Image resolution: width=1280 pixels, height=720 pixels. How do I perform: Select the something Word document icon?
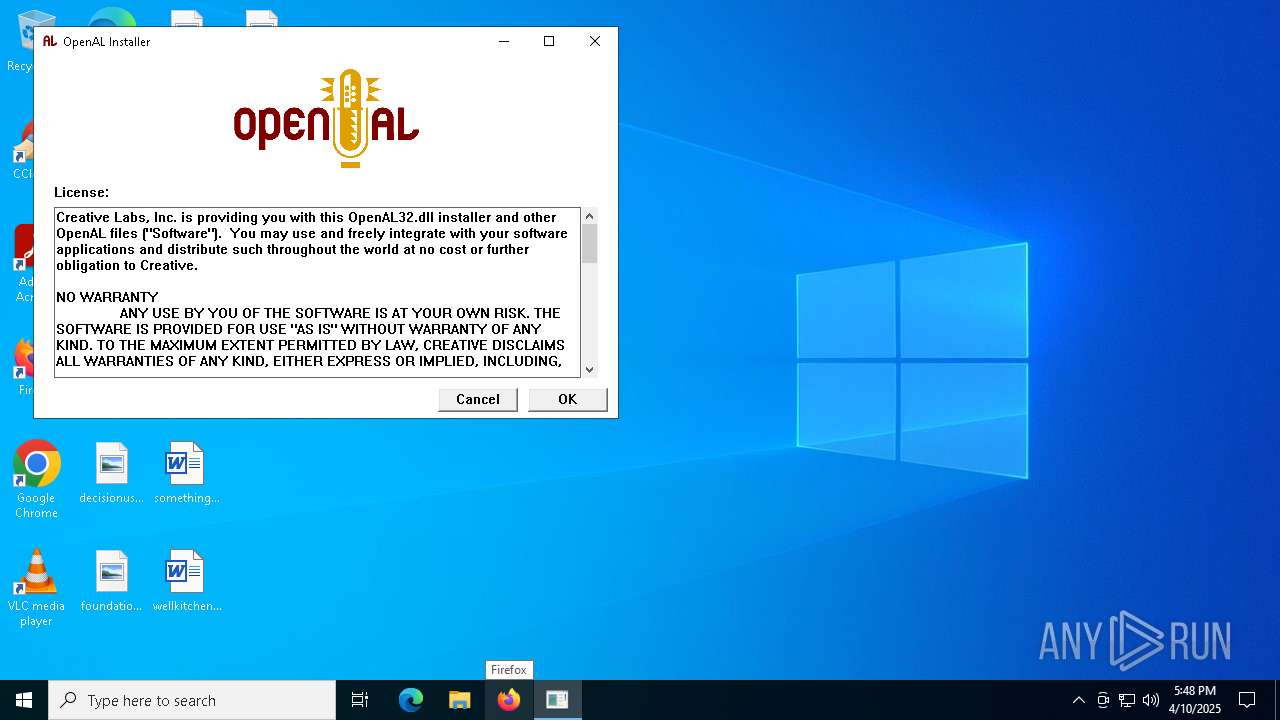(x=186, y=473)
